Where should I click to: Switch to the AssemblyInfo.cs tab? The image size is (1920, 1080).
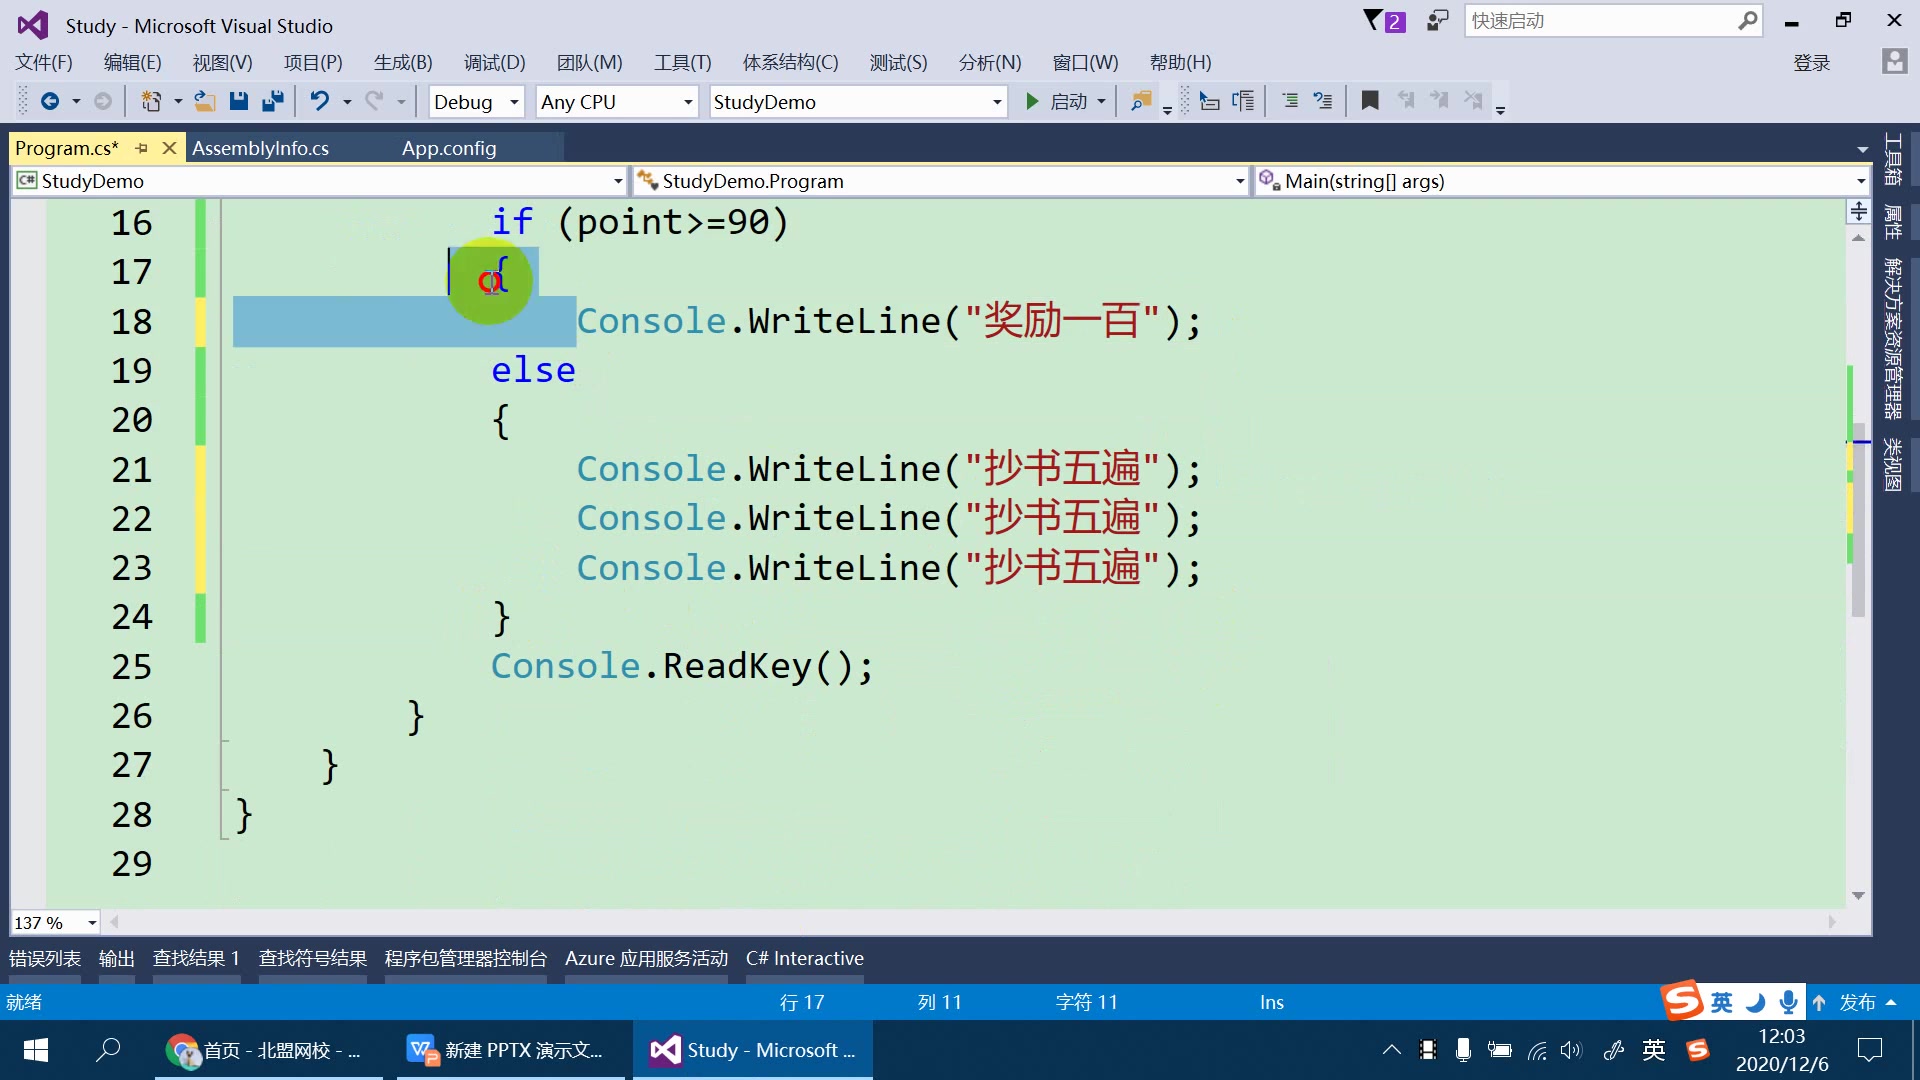point(260,148)
